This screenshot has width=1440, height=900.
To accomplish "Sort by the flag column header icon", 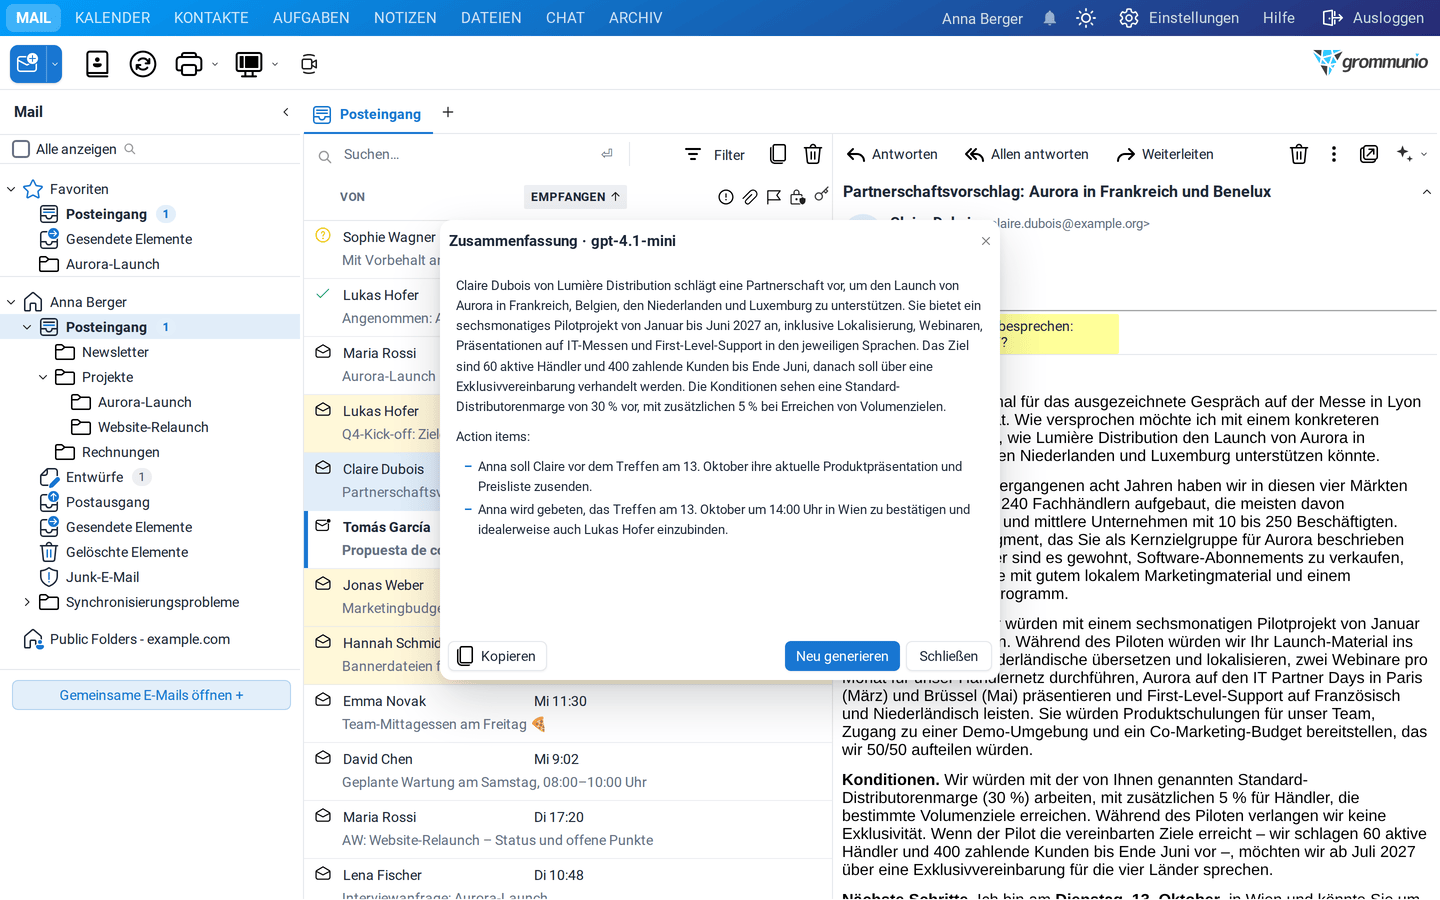I will [x=774, y=197].
